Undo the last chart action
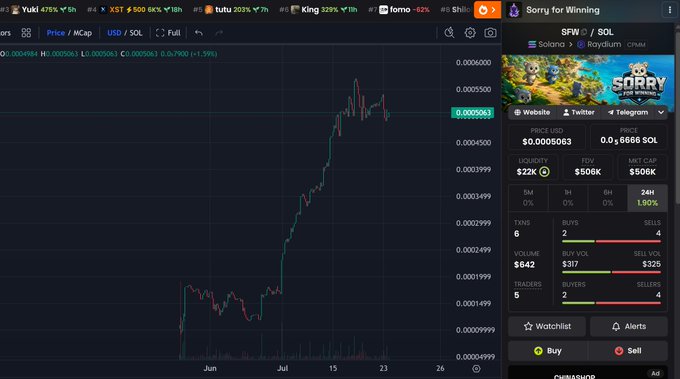This screenshot has width=680, height=379. click(199, 33)
